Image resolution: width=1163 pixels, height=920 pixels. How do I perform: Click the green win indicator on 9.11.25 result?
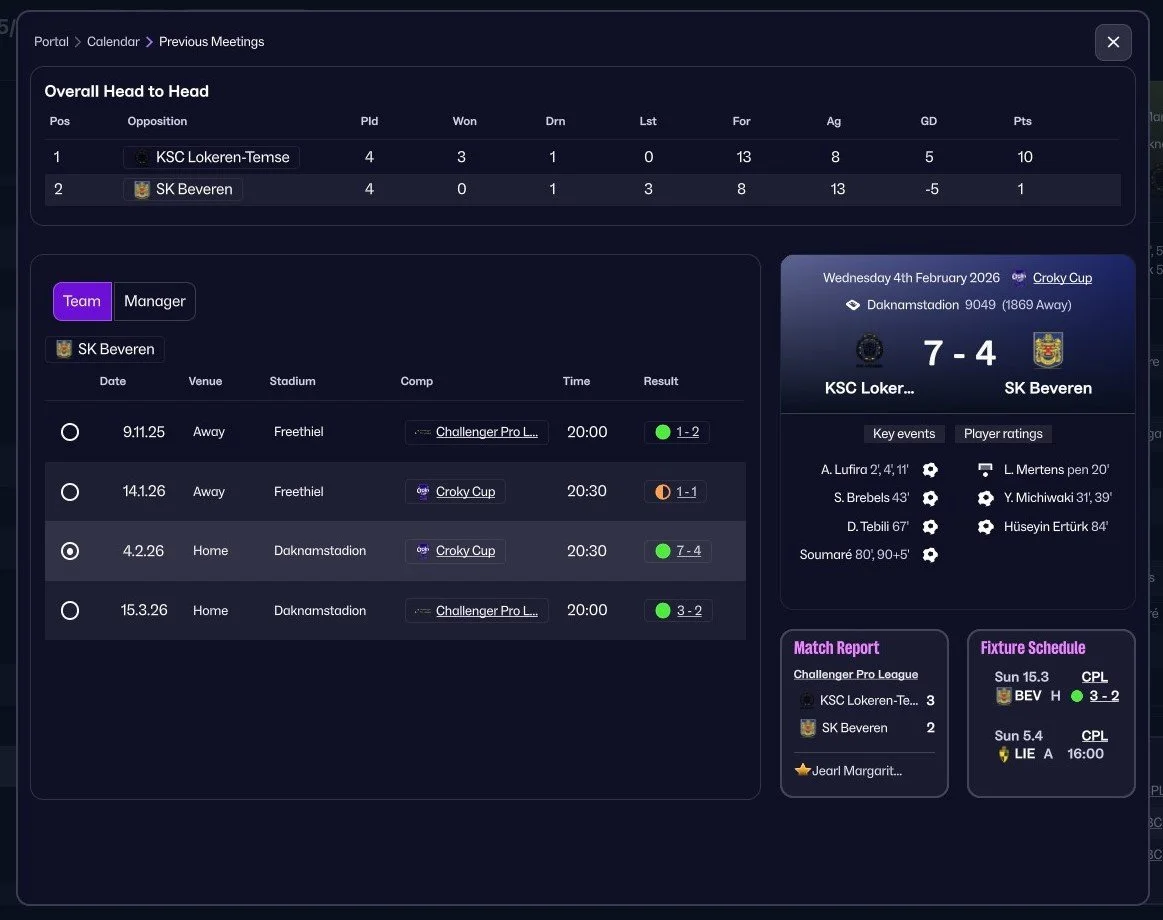(663, 432)
